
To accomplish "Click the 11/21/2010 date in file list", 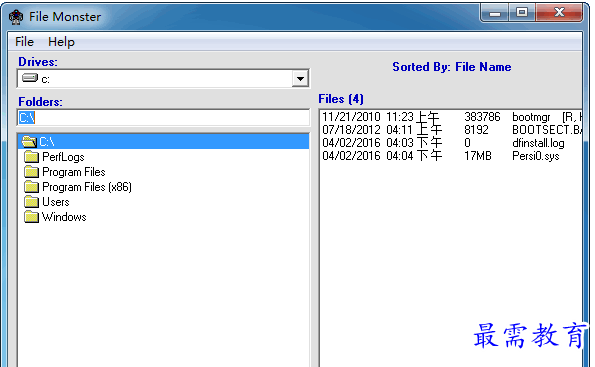I will click(x=351, y=117).
